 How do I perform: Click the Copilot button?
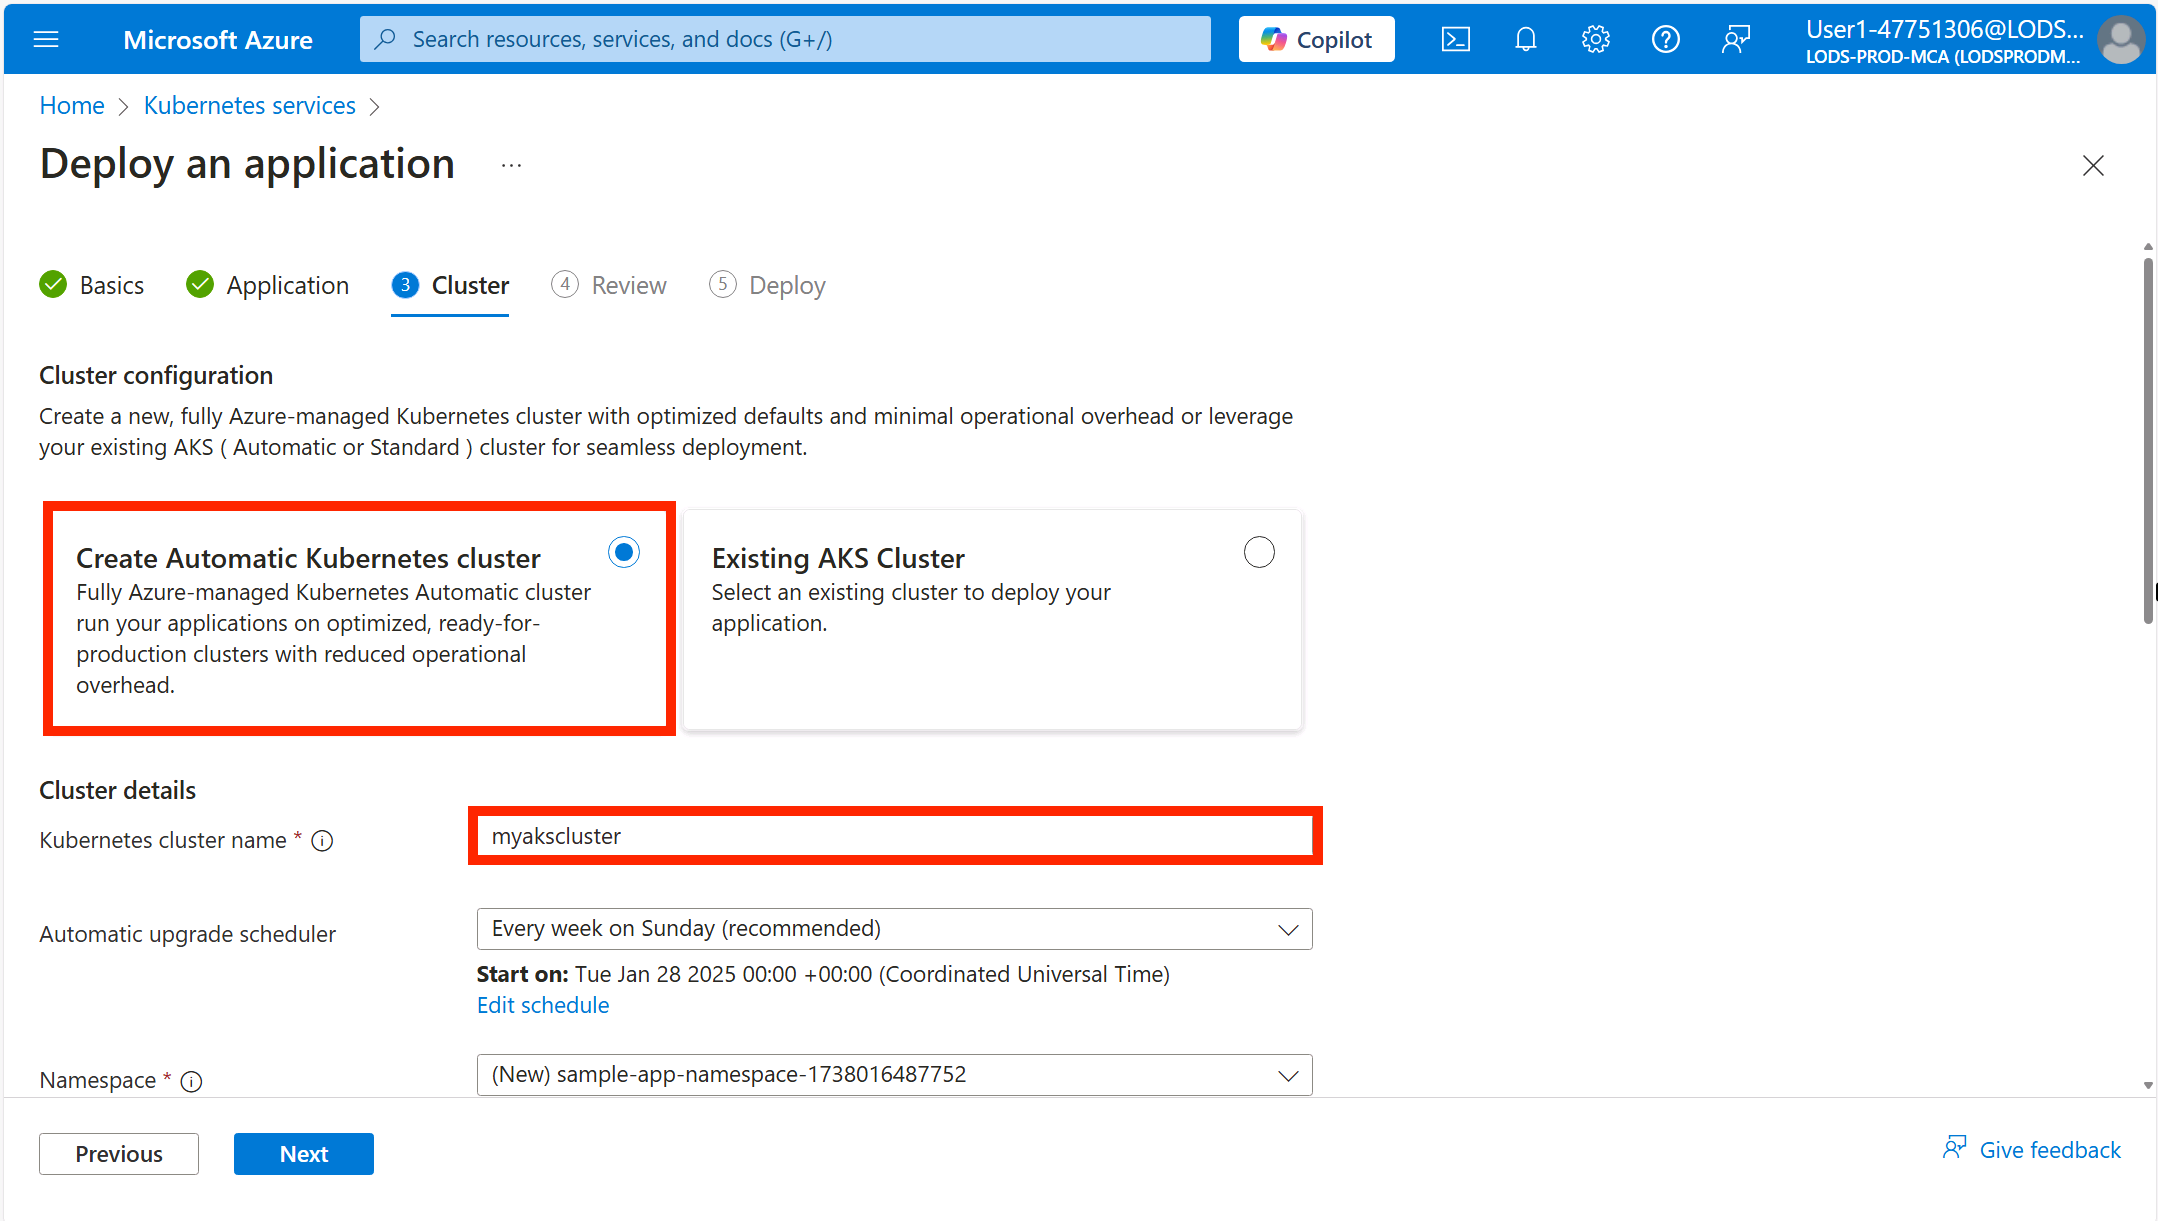pyautogui.click(x=1316, y=39)
